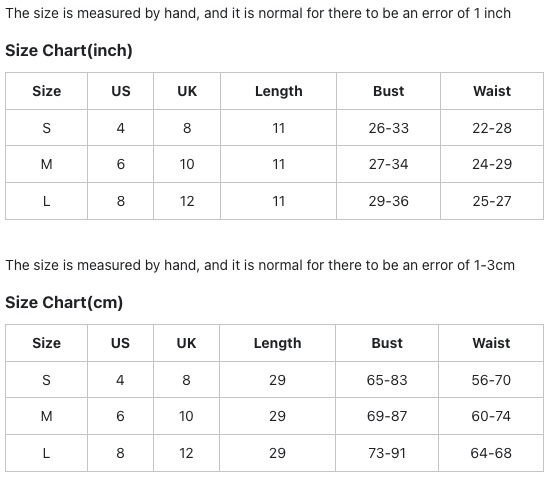Click the Size Chart(inch) heading
This screenshot has width=553, height=479.
point(69,50)
